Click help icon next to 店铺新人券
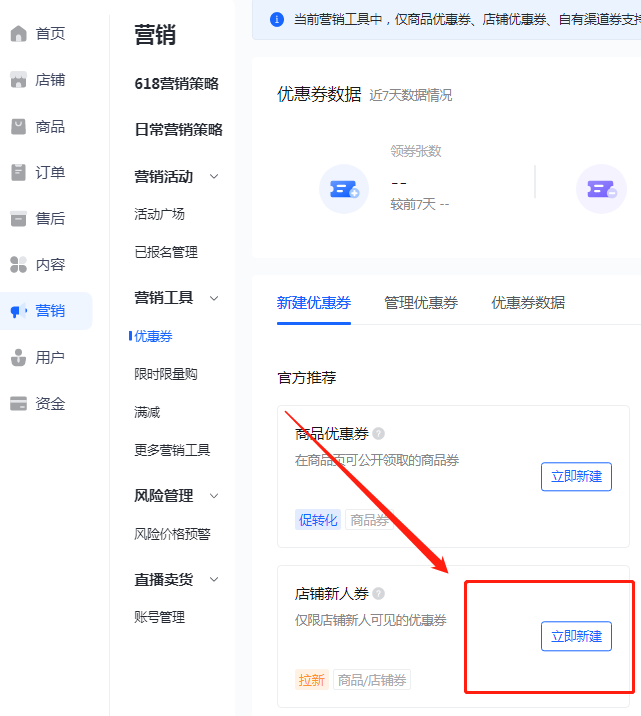The height and width of the screenshot is (716, 641). pyautogui.click(x=378, y=594)
